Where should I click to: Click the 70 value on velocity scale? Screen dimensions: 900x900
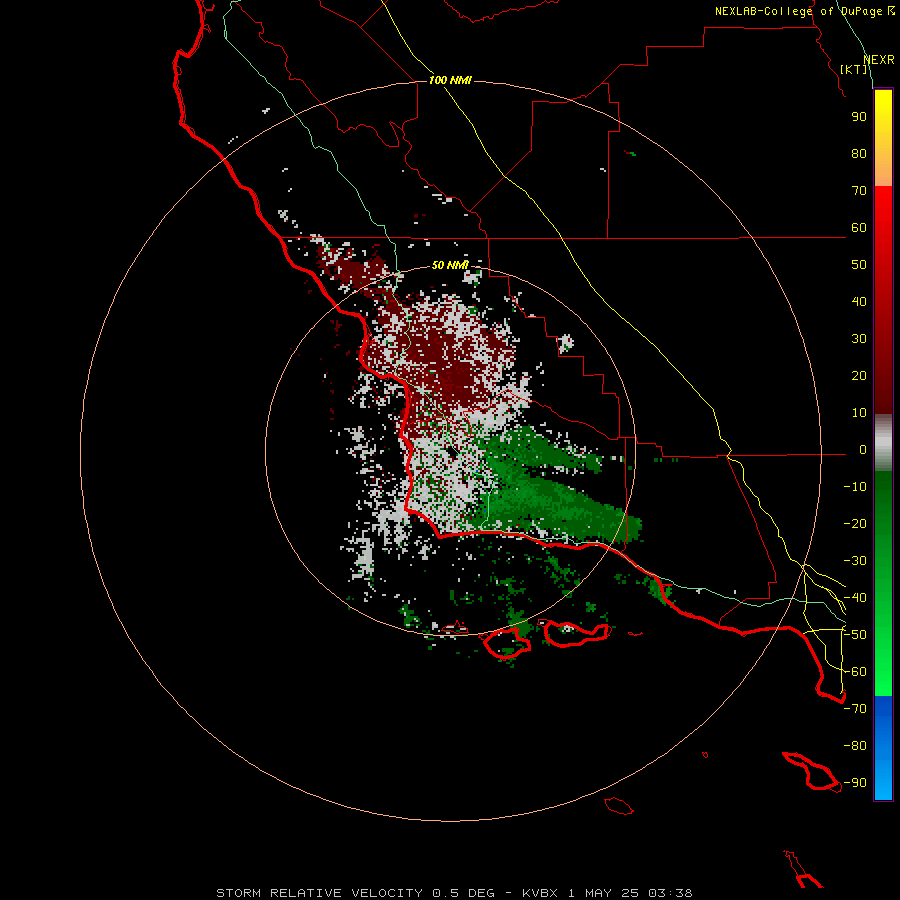[x=859, y=191]
